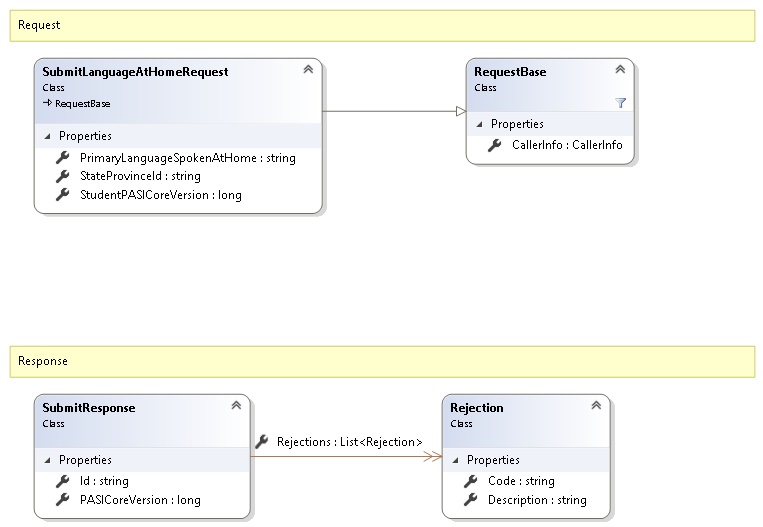763x527 pixels.
Task: Collapse Properties section in Rejection class
Action: click(x=455, y=460)
